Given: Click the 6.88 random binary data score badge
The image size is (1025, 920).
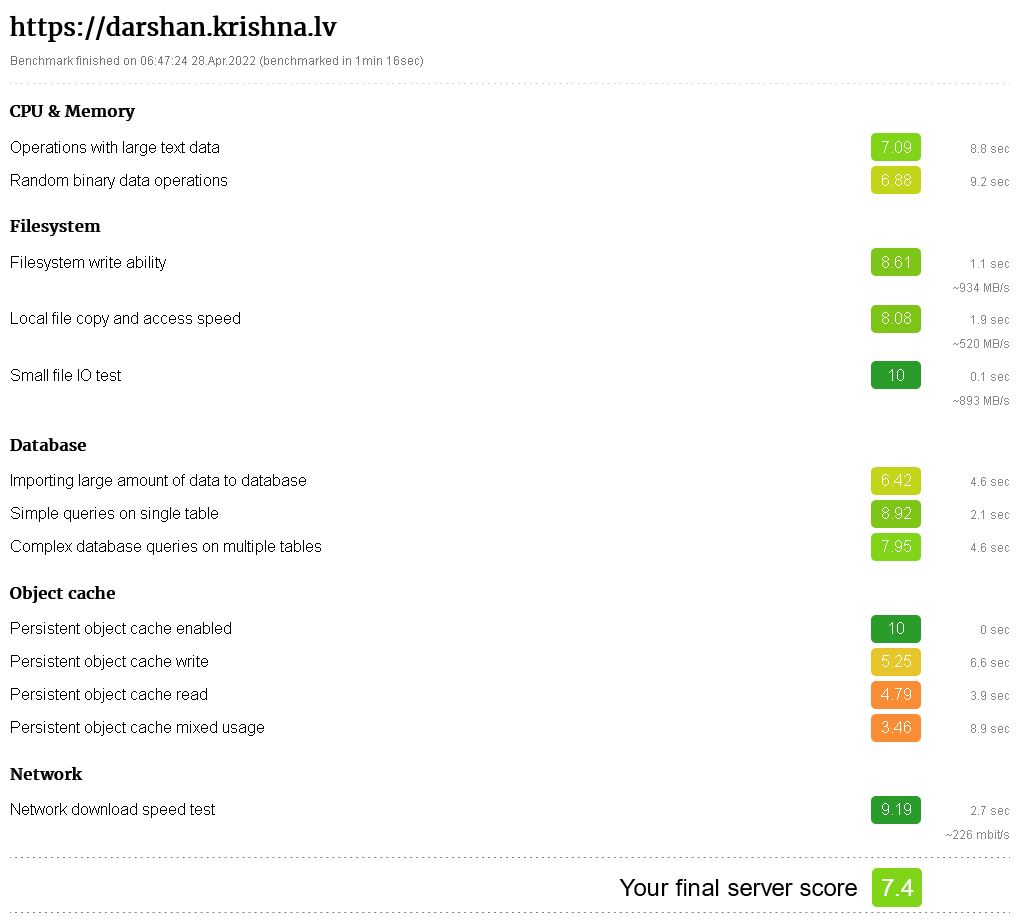Looking at the screenshot, I should click(x=896, y=180).
